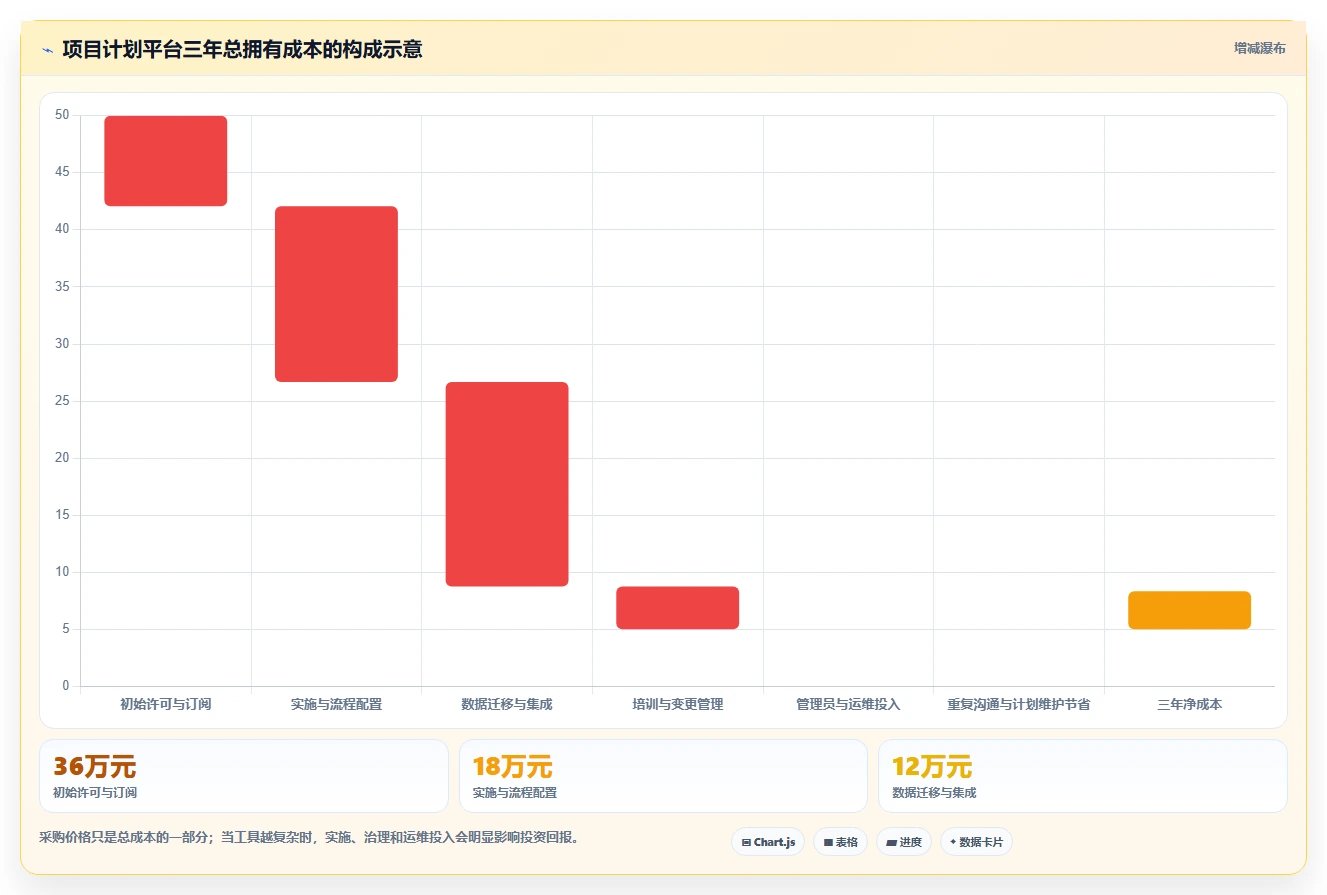
Task: Click the y-axis value 25
Action: (x=62, y=401)
